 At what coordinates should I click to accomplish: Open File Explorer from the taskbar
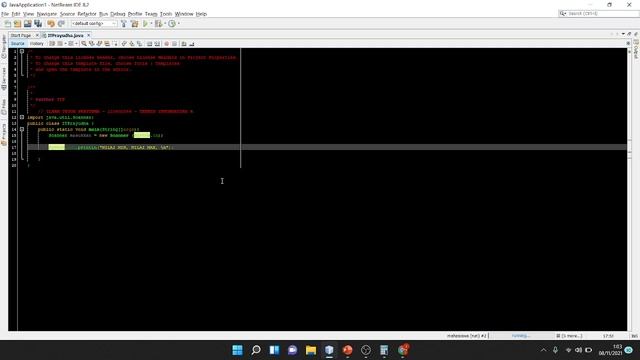point(311,350)
